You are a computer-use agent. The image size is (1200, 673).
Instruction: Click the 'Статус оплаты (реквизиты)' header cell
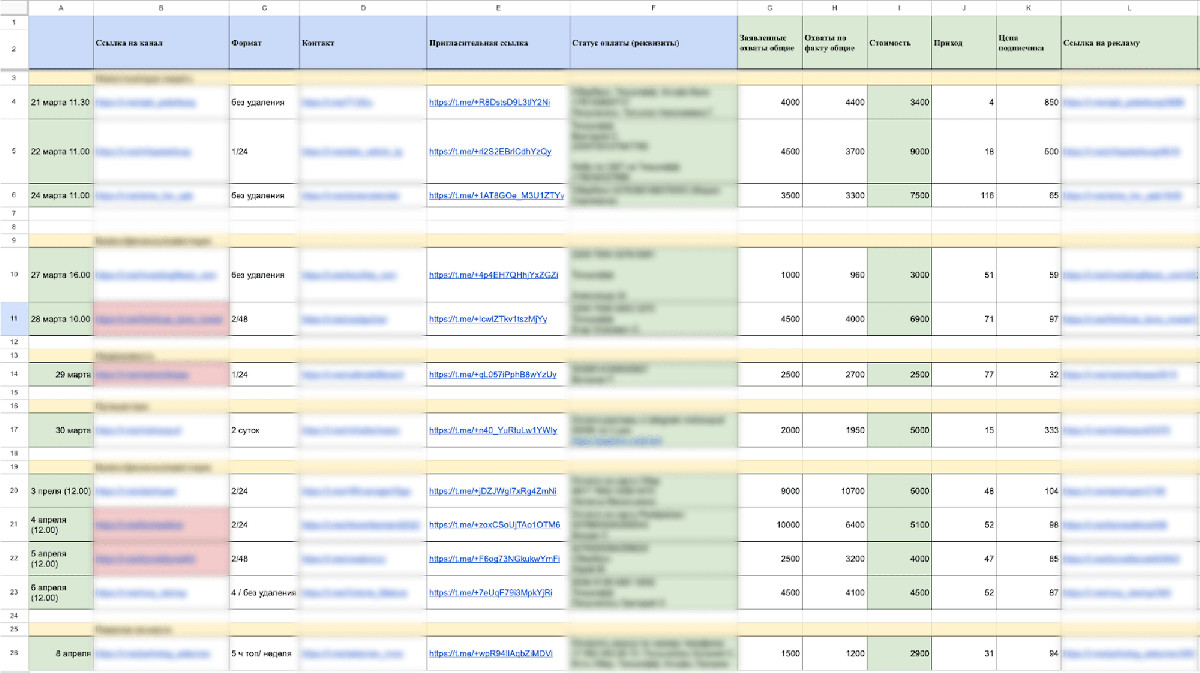pos(653,44)
